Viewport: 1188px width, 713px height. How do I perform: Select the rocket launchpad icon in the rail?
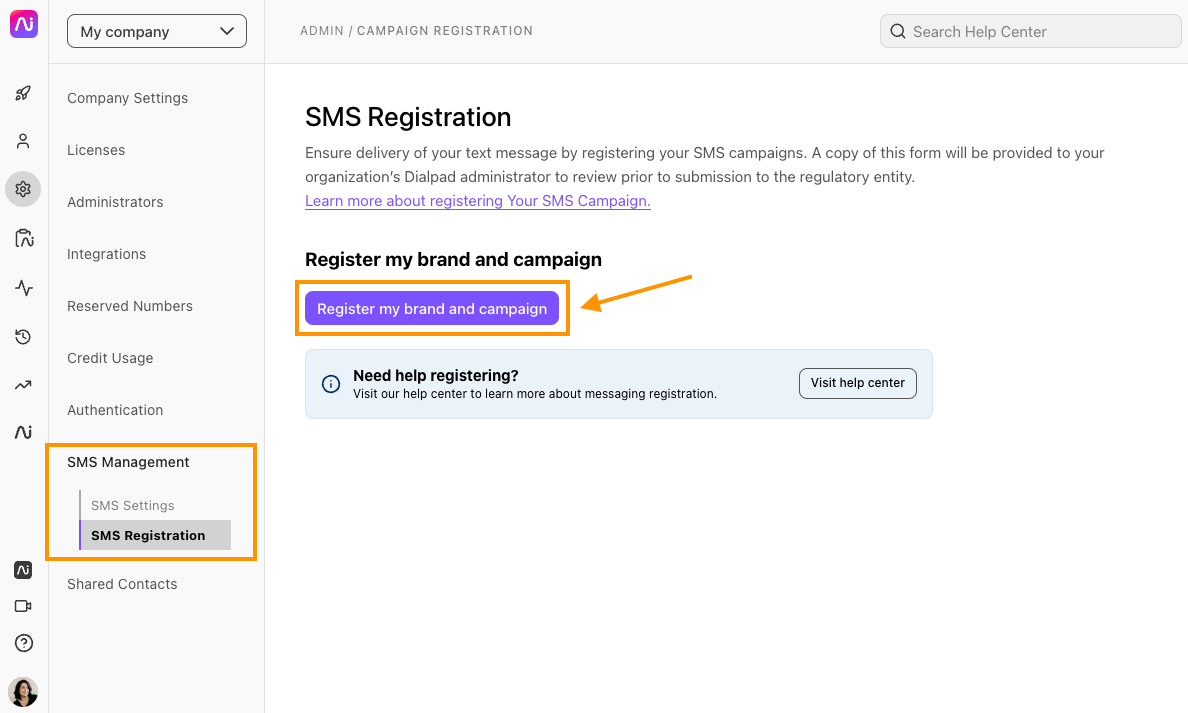click(x=23, y=93)
